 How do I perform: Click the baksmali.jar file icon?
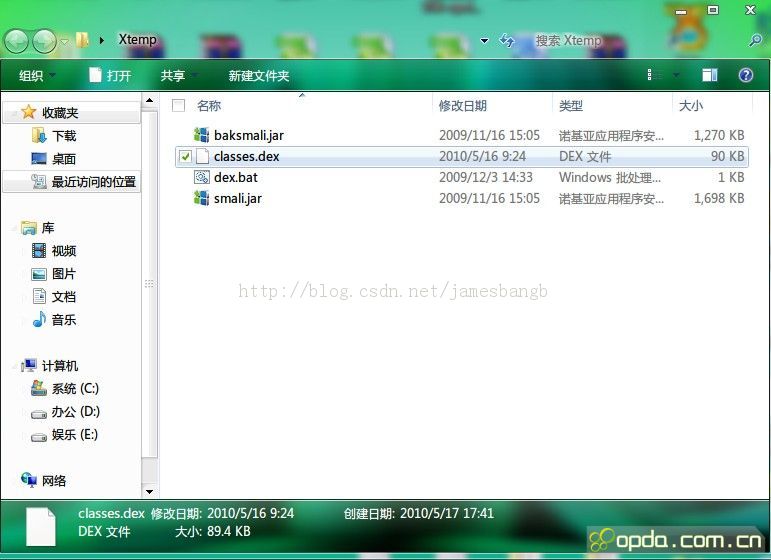point(201,135)
